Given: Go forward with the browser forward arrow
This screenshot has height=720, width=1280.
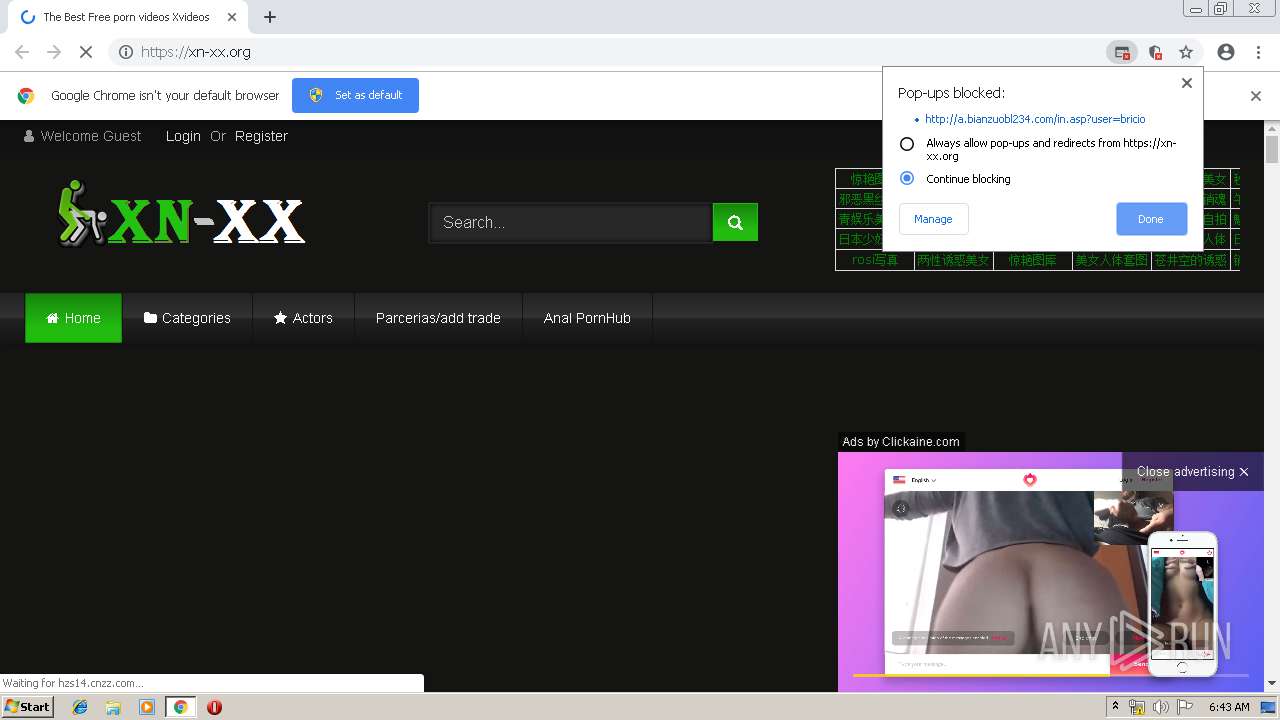Looking at the screenshot, I should (54, 52).
